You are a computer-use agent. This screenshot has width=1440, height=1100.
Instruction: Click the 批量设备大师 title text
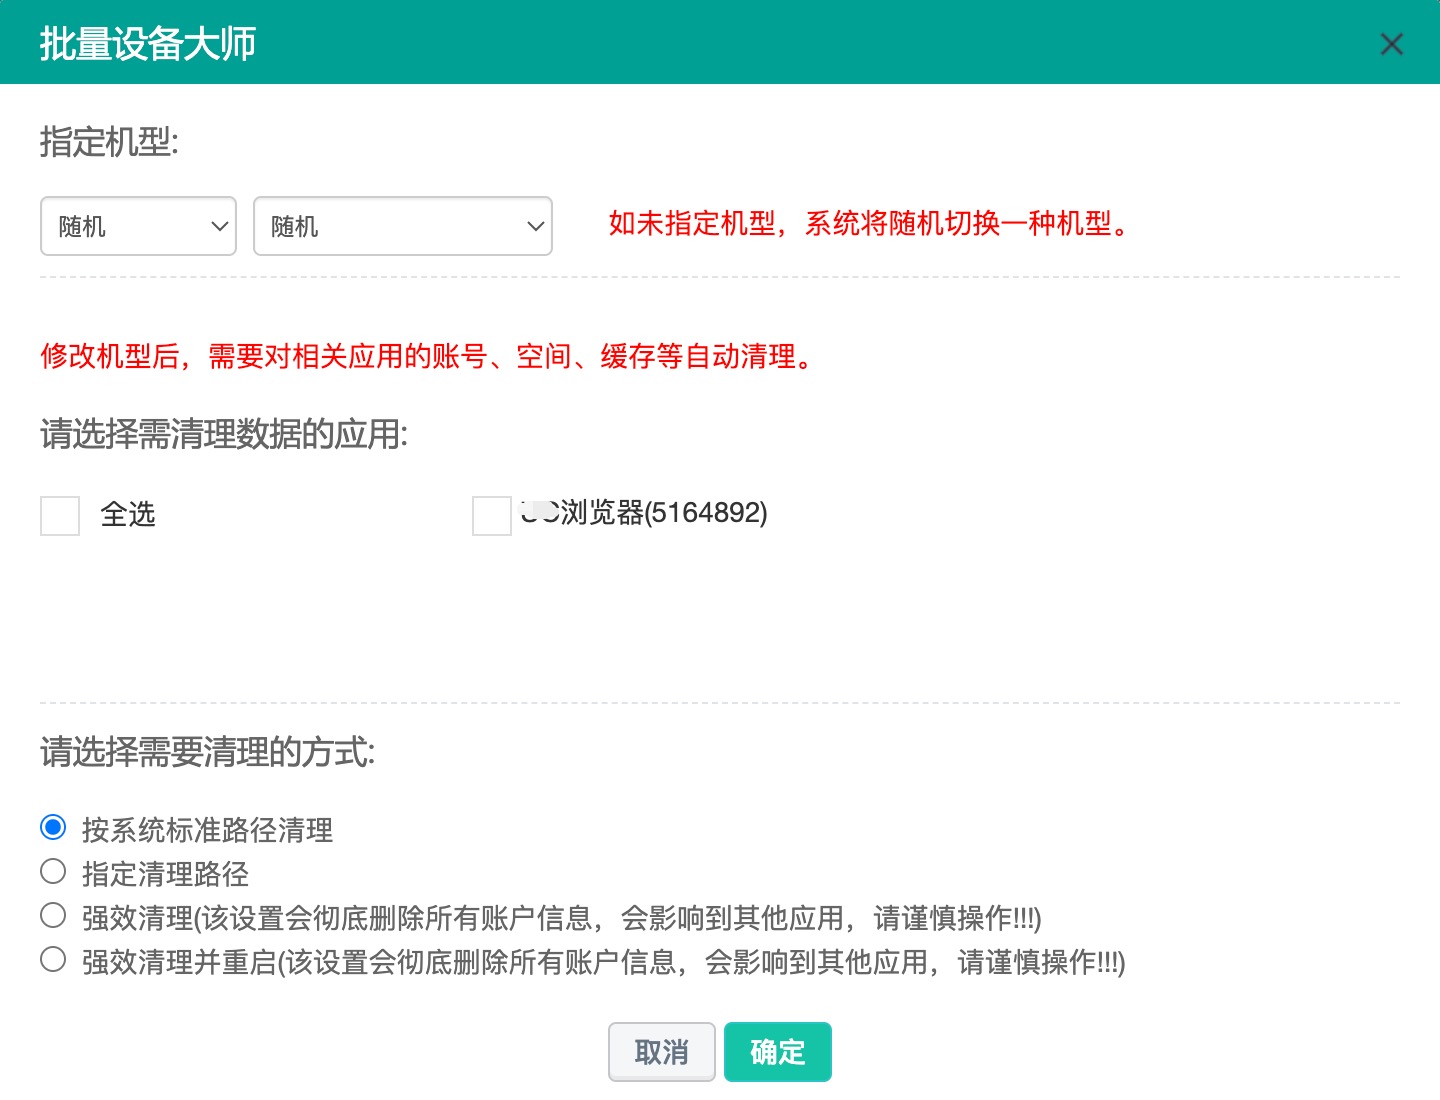(x=148, y=44)
